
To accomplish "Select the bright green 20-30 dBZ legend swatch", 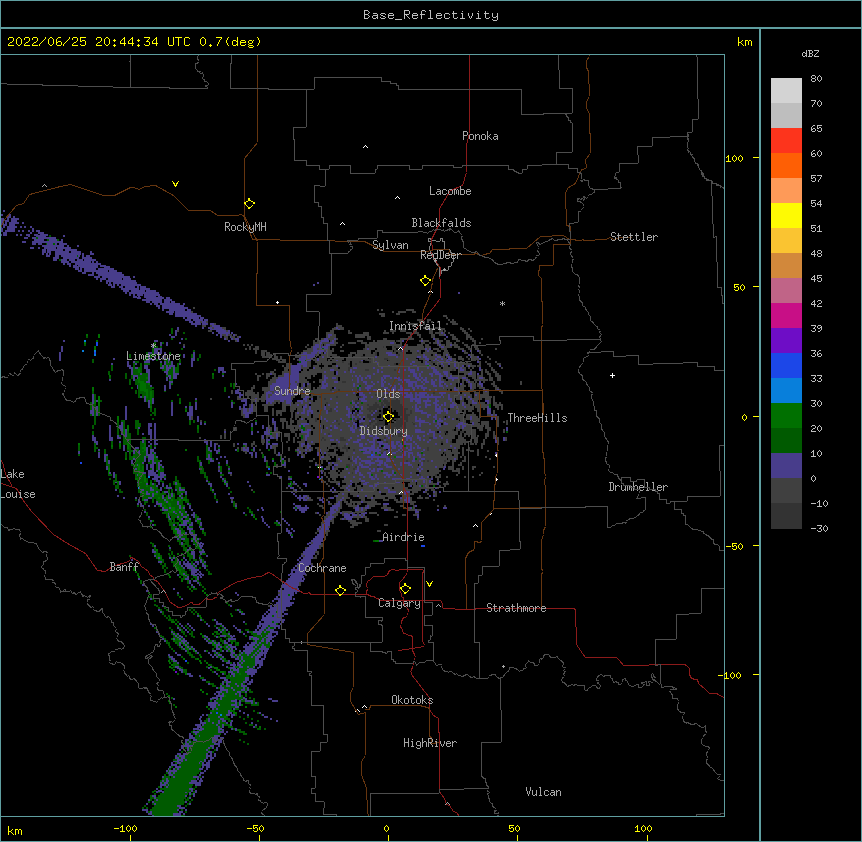I will (x=786, y=416).
